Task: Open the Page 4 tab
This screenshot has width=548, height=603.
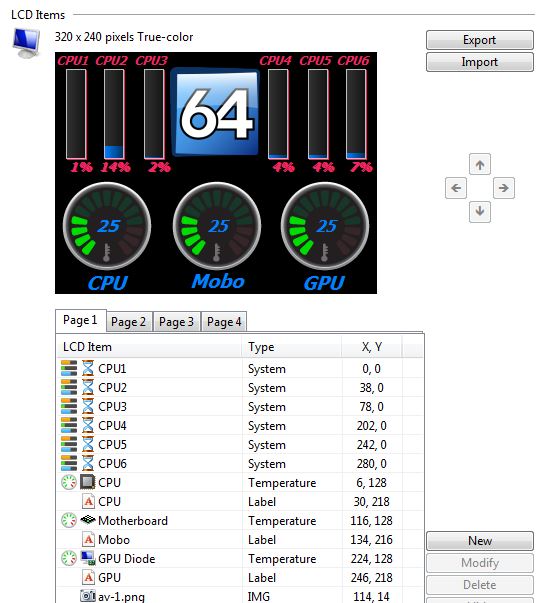Action: point(224,322)
